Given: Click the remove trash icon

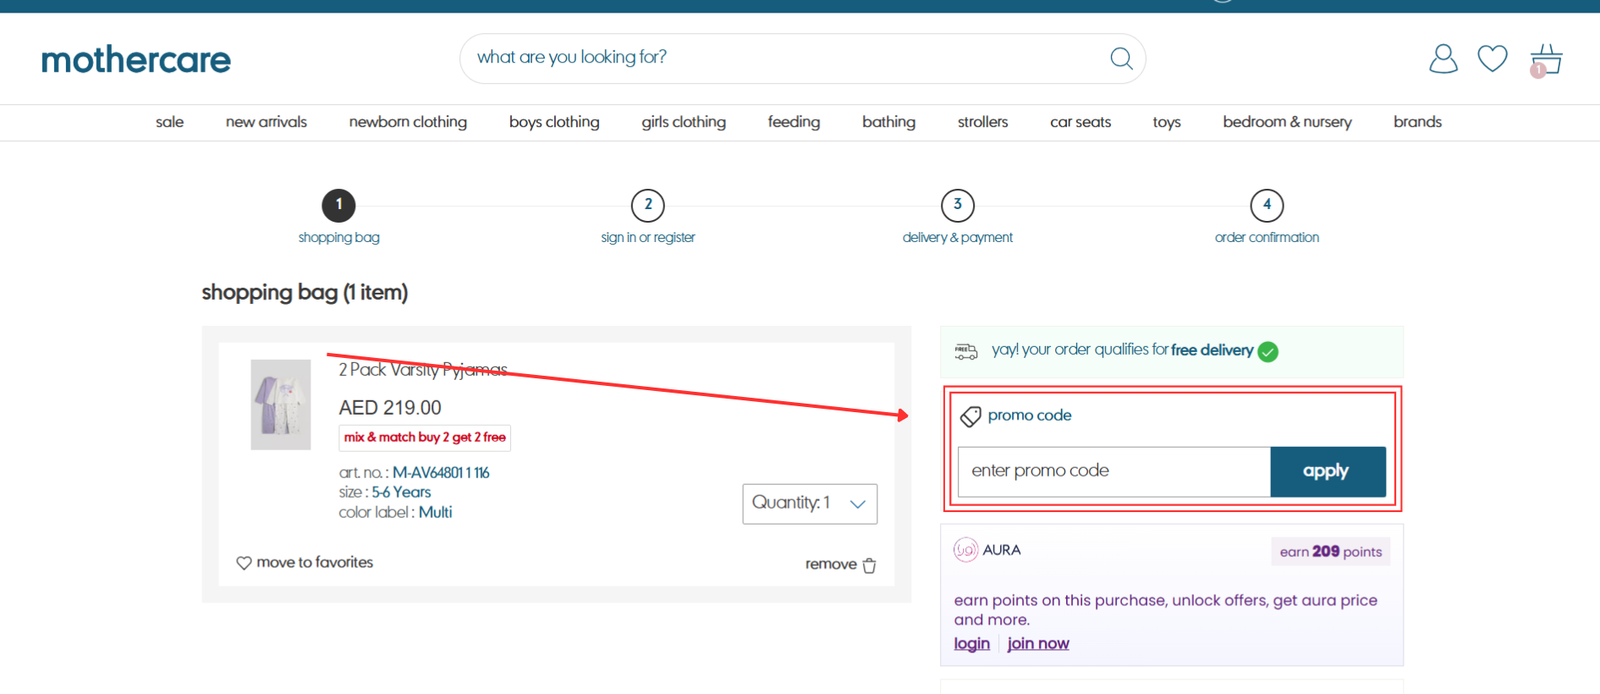Looking at the screenshot, I should click(x=869, y=565).
